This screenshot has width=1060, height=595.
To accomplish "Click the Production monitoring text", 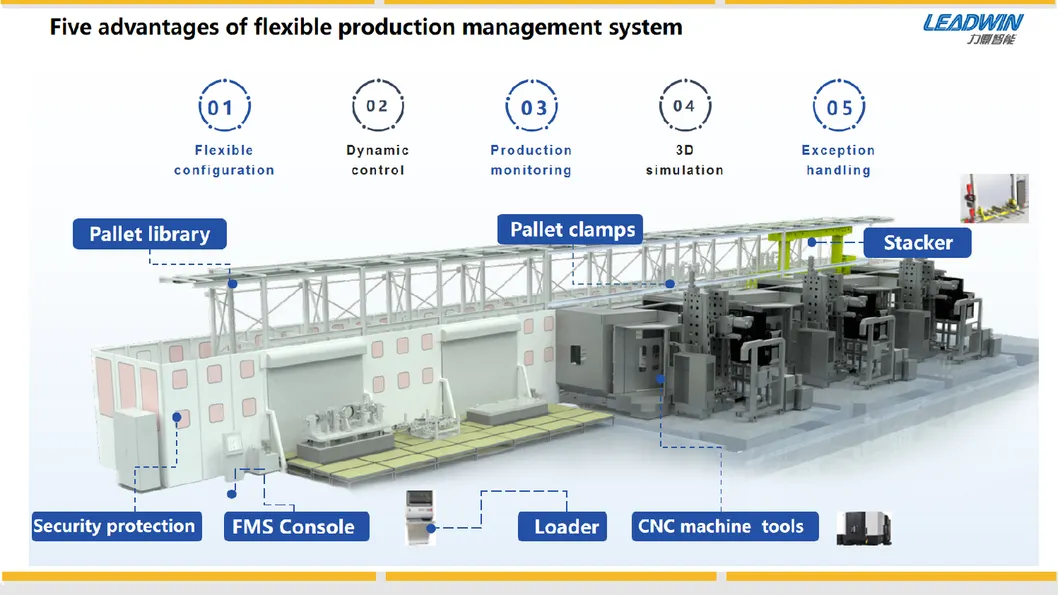I will pos(531,160).
